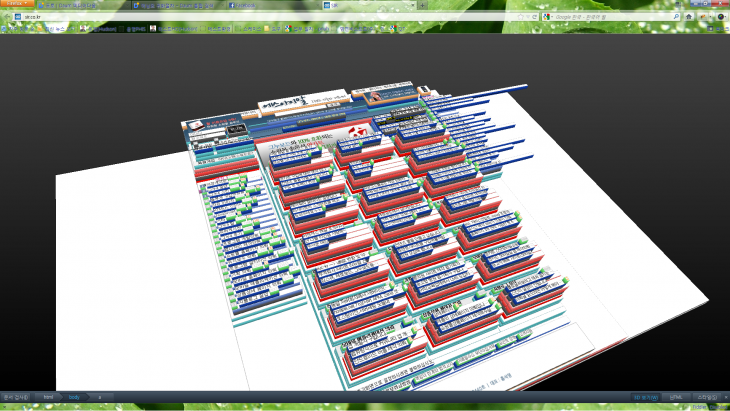Reload the page with the refresh icon
The height and width of the screenshot is (411, 730).
[534, 17]
